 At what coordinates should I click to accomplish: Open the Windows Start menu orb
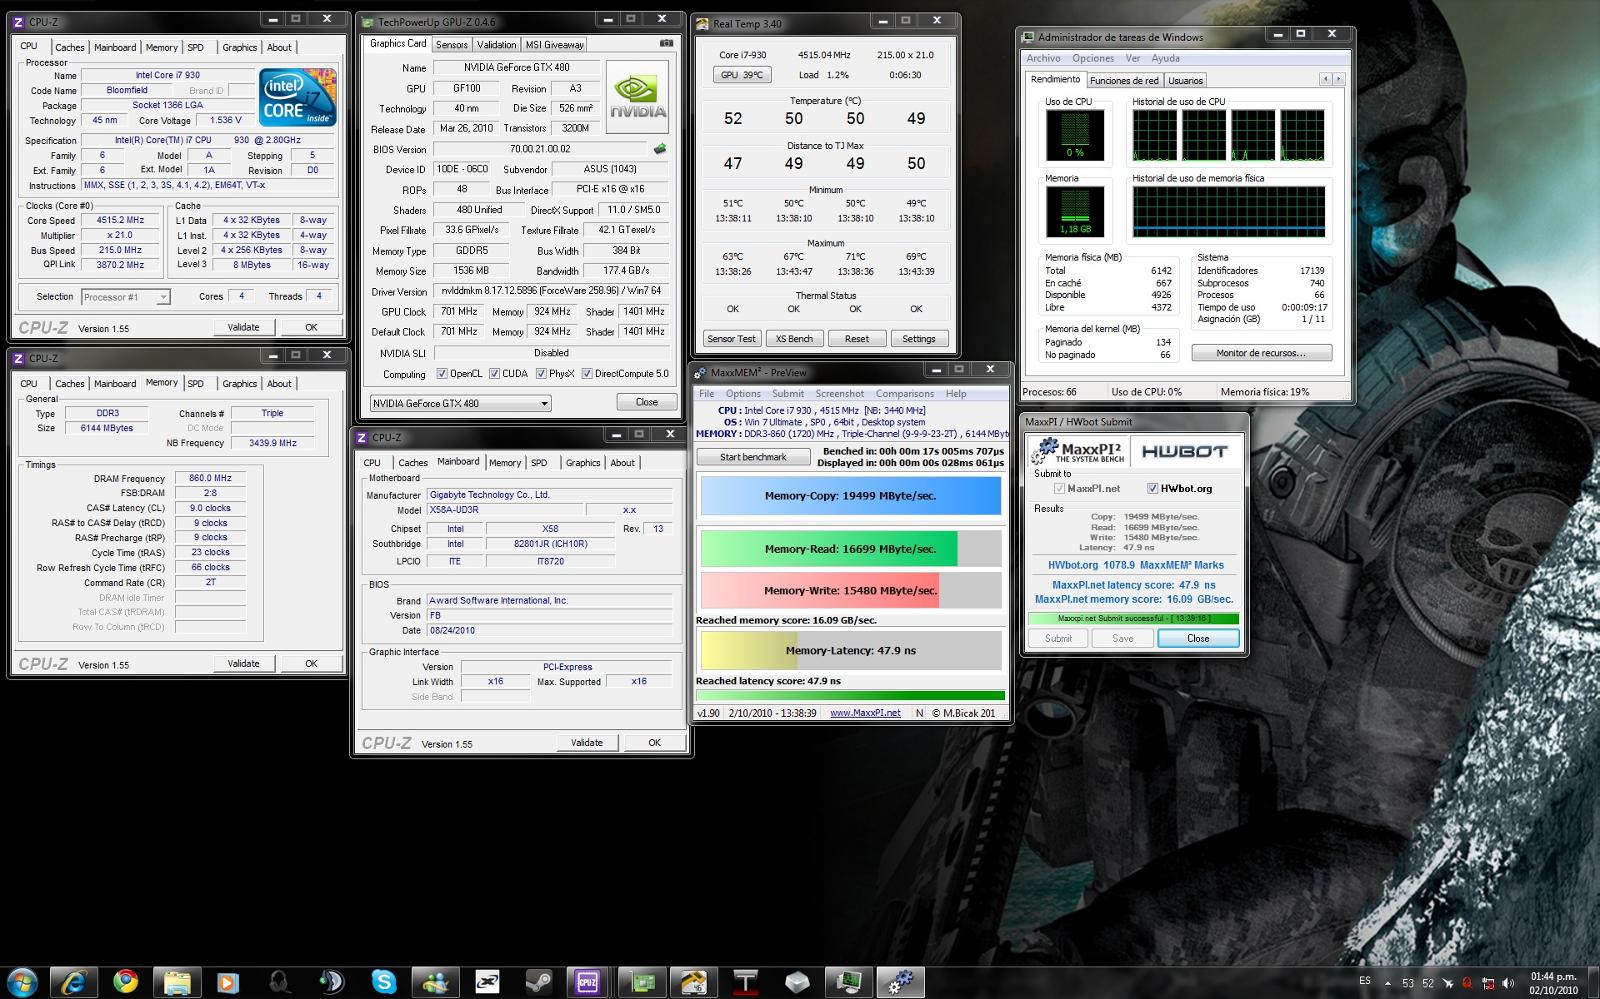[x=22, y=981]
